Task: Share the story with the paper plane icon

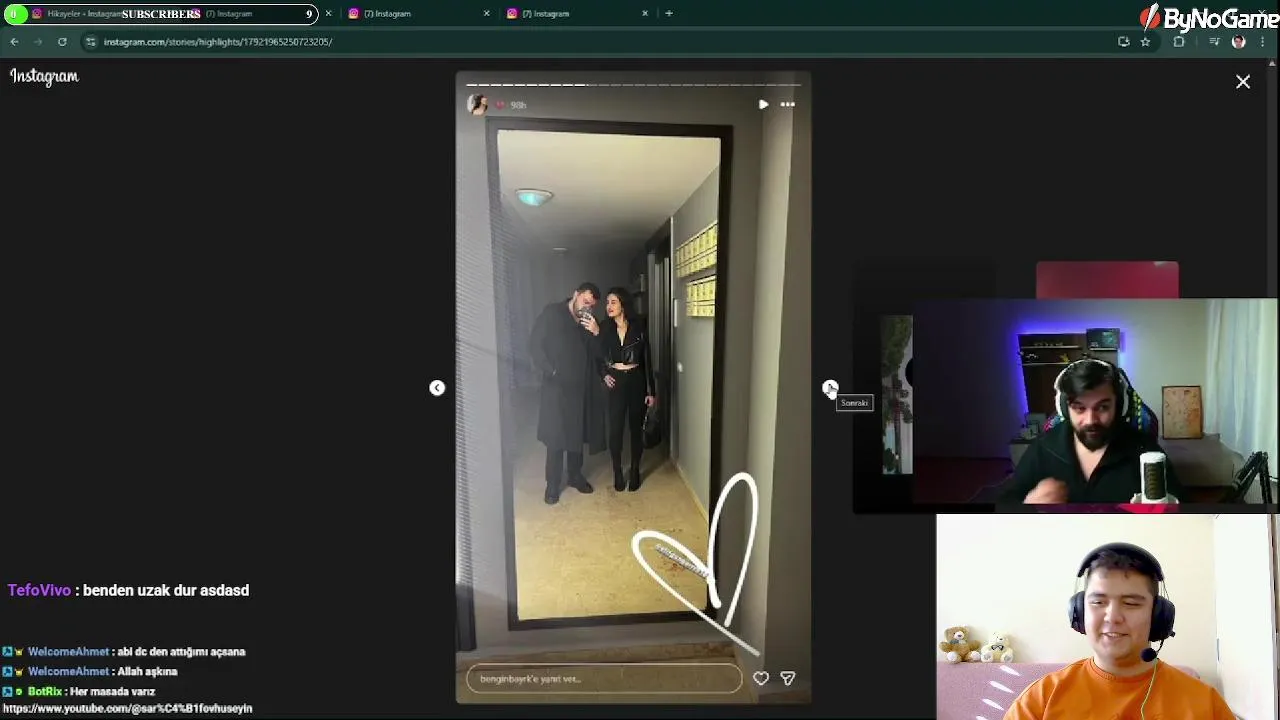Action: (x=788, y=679)
